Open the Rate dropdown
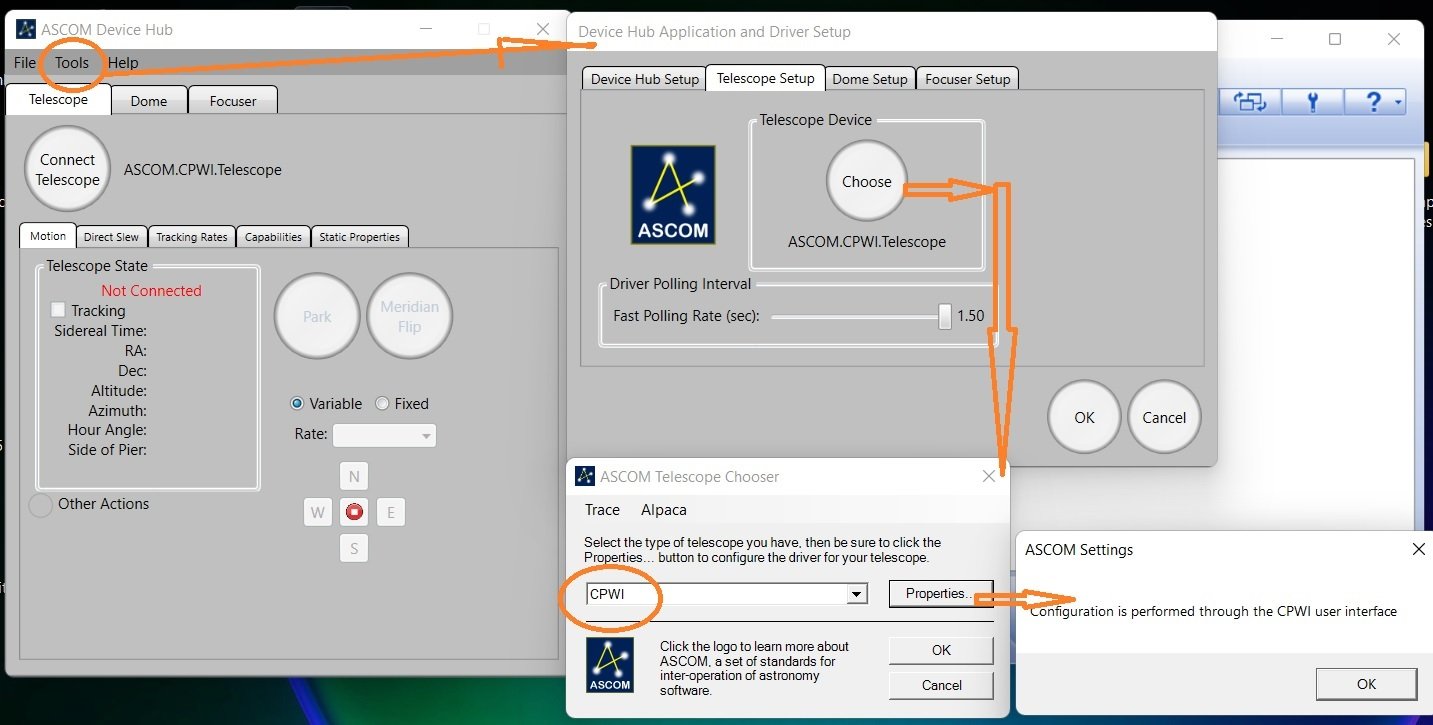The width and height of the screenshot is (1433, 725). 384,435
